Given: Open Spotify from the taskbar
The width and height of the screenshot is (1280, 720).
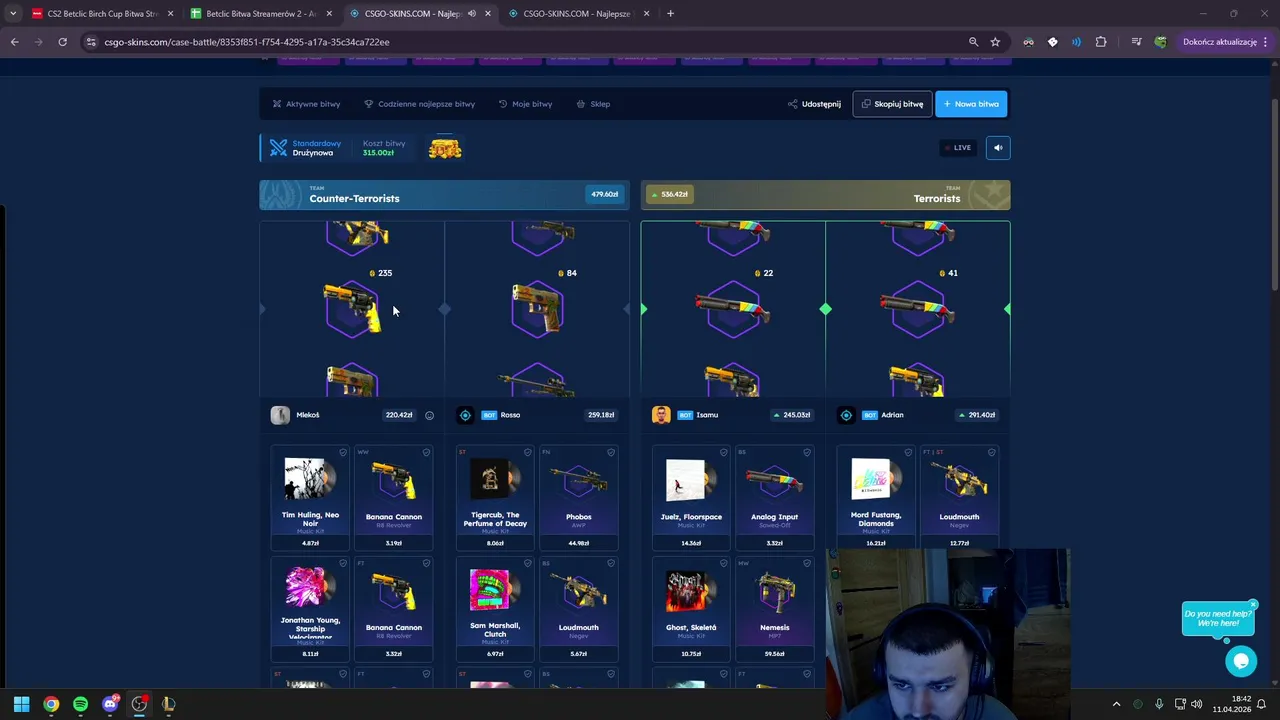Looking at the screenshot, I should pyautogui.click(x=80, y=704).
